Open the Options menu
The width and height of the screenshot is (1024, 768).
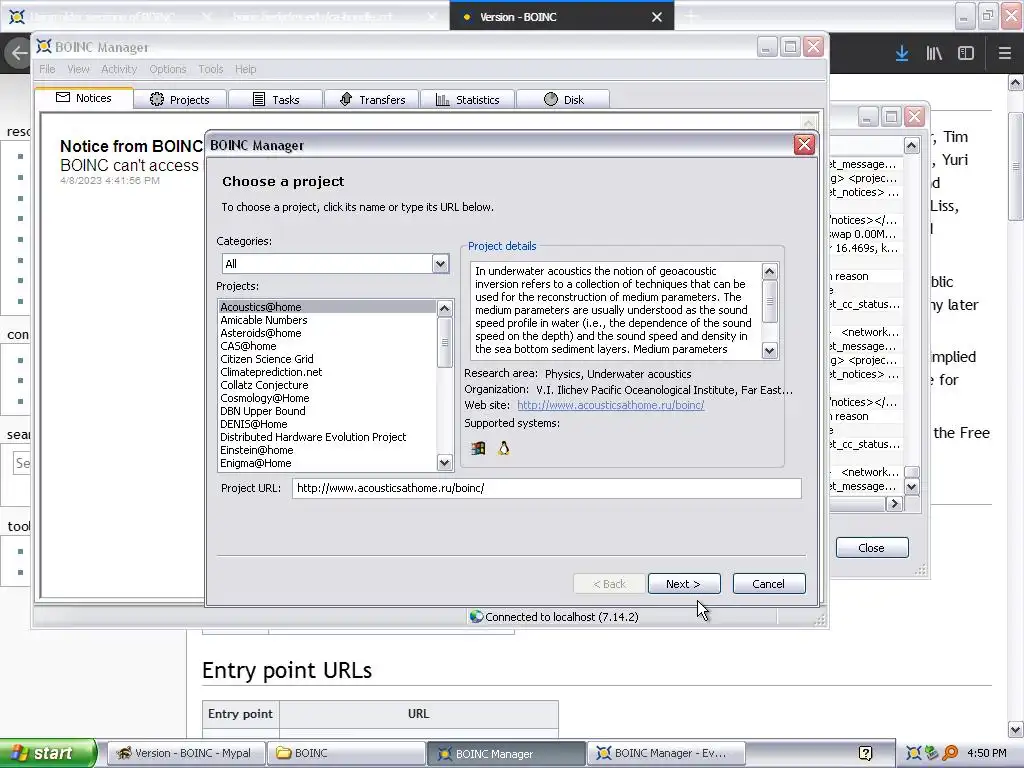point(168,69)
